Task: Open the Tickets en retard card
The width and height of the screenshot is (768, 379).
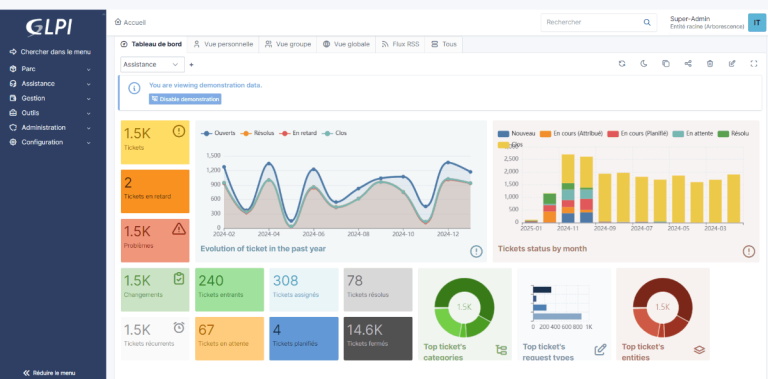Action: [x=155, y=191]
